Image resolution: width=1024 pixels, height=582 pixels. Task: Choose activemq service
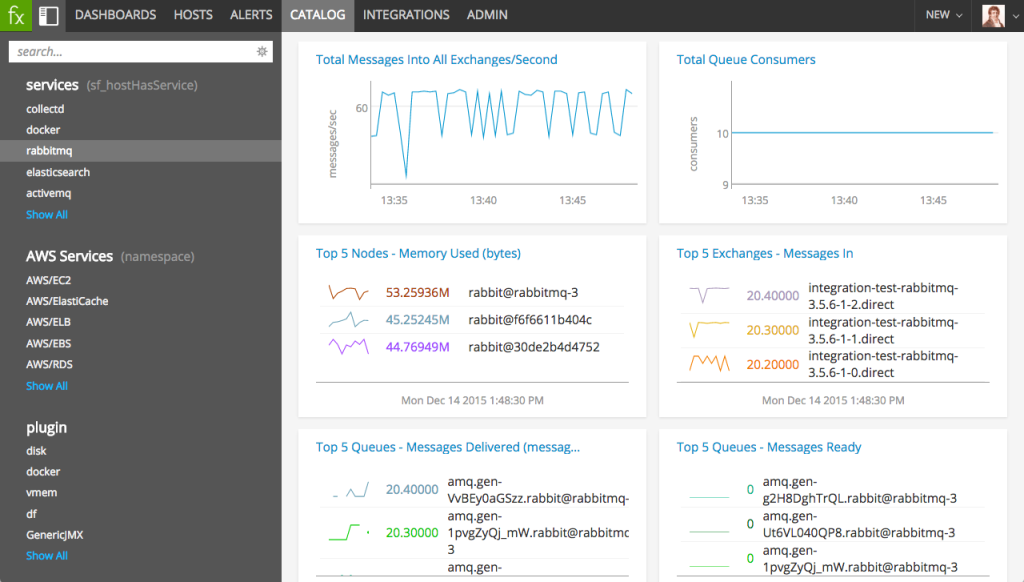[x=48, y=193]
